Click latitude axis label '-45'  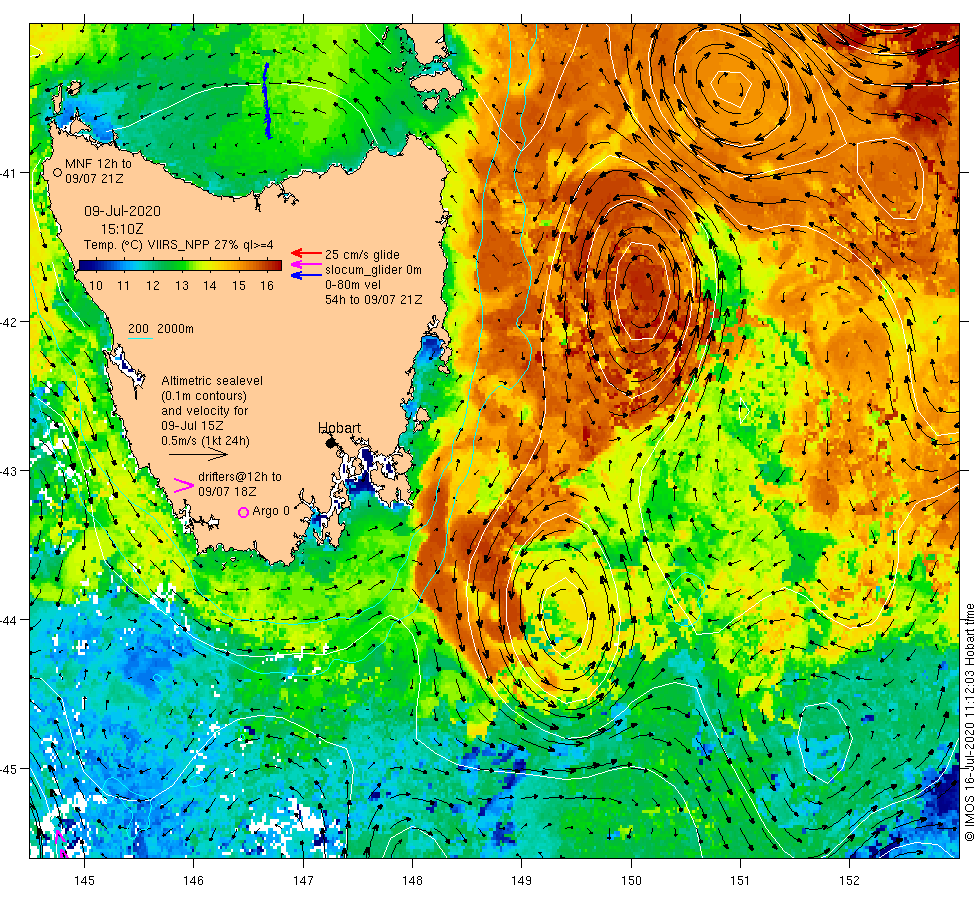pos(9,769)
